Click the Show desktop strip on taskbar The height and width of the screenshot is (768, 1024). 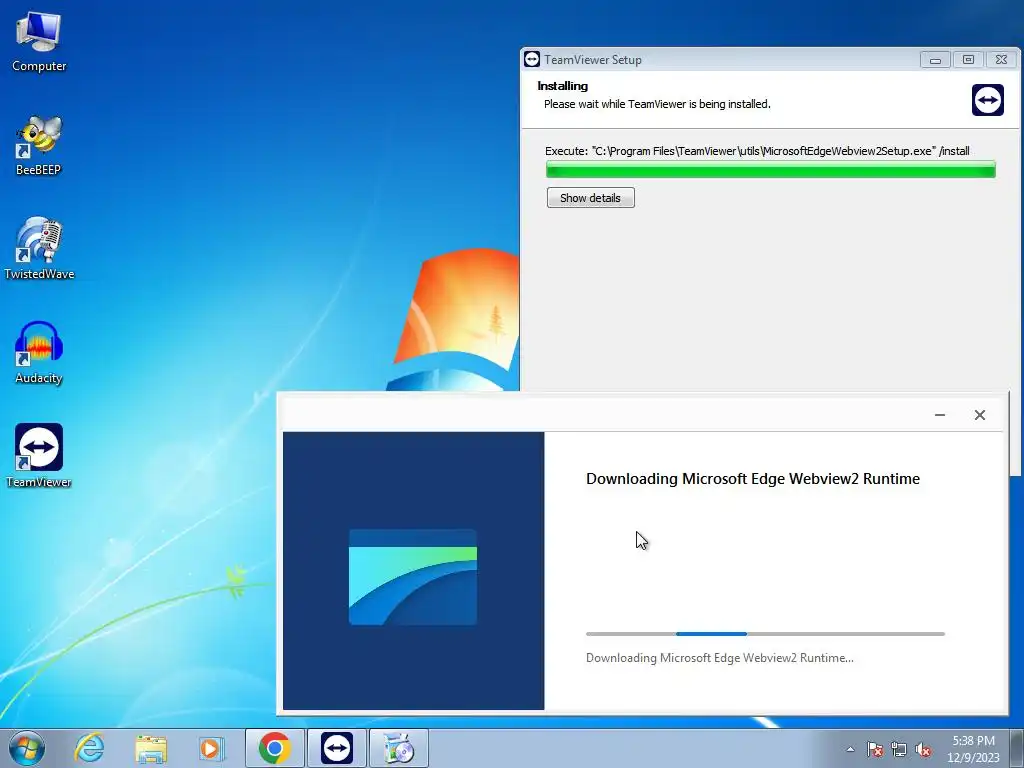(x=1017, y=748)
